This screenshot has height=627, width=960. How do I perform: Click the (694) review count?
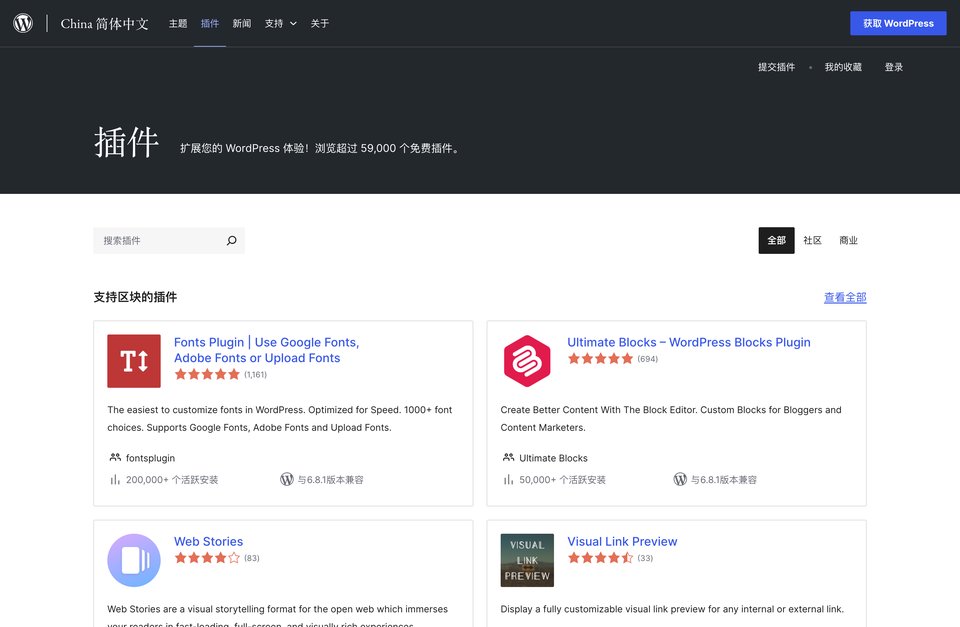pyautogui.click(x=647, y=359)
